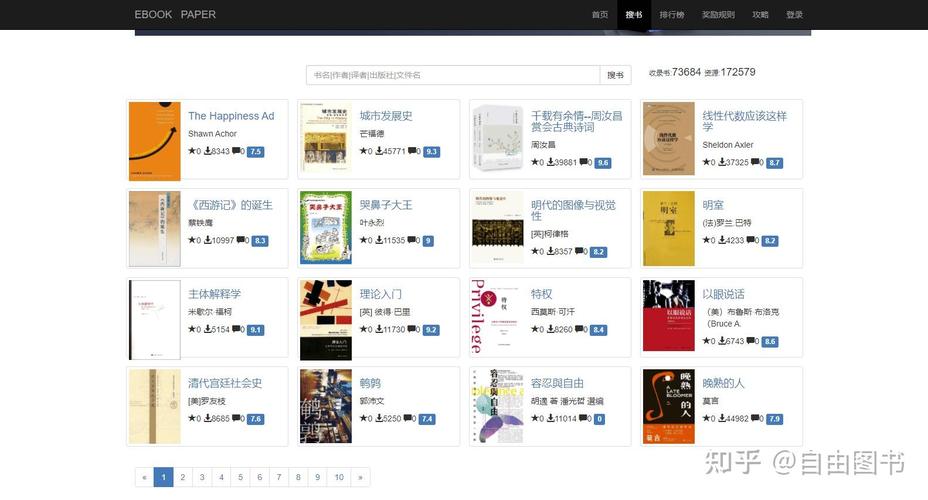Click the 搜书 search button

click(x=616, y=75)
